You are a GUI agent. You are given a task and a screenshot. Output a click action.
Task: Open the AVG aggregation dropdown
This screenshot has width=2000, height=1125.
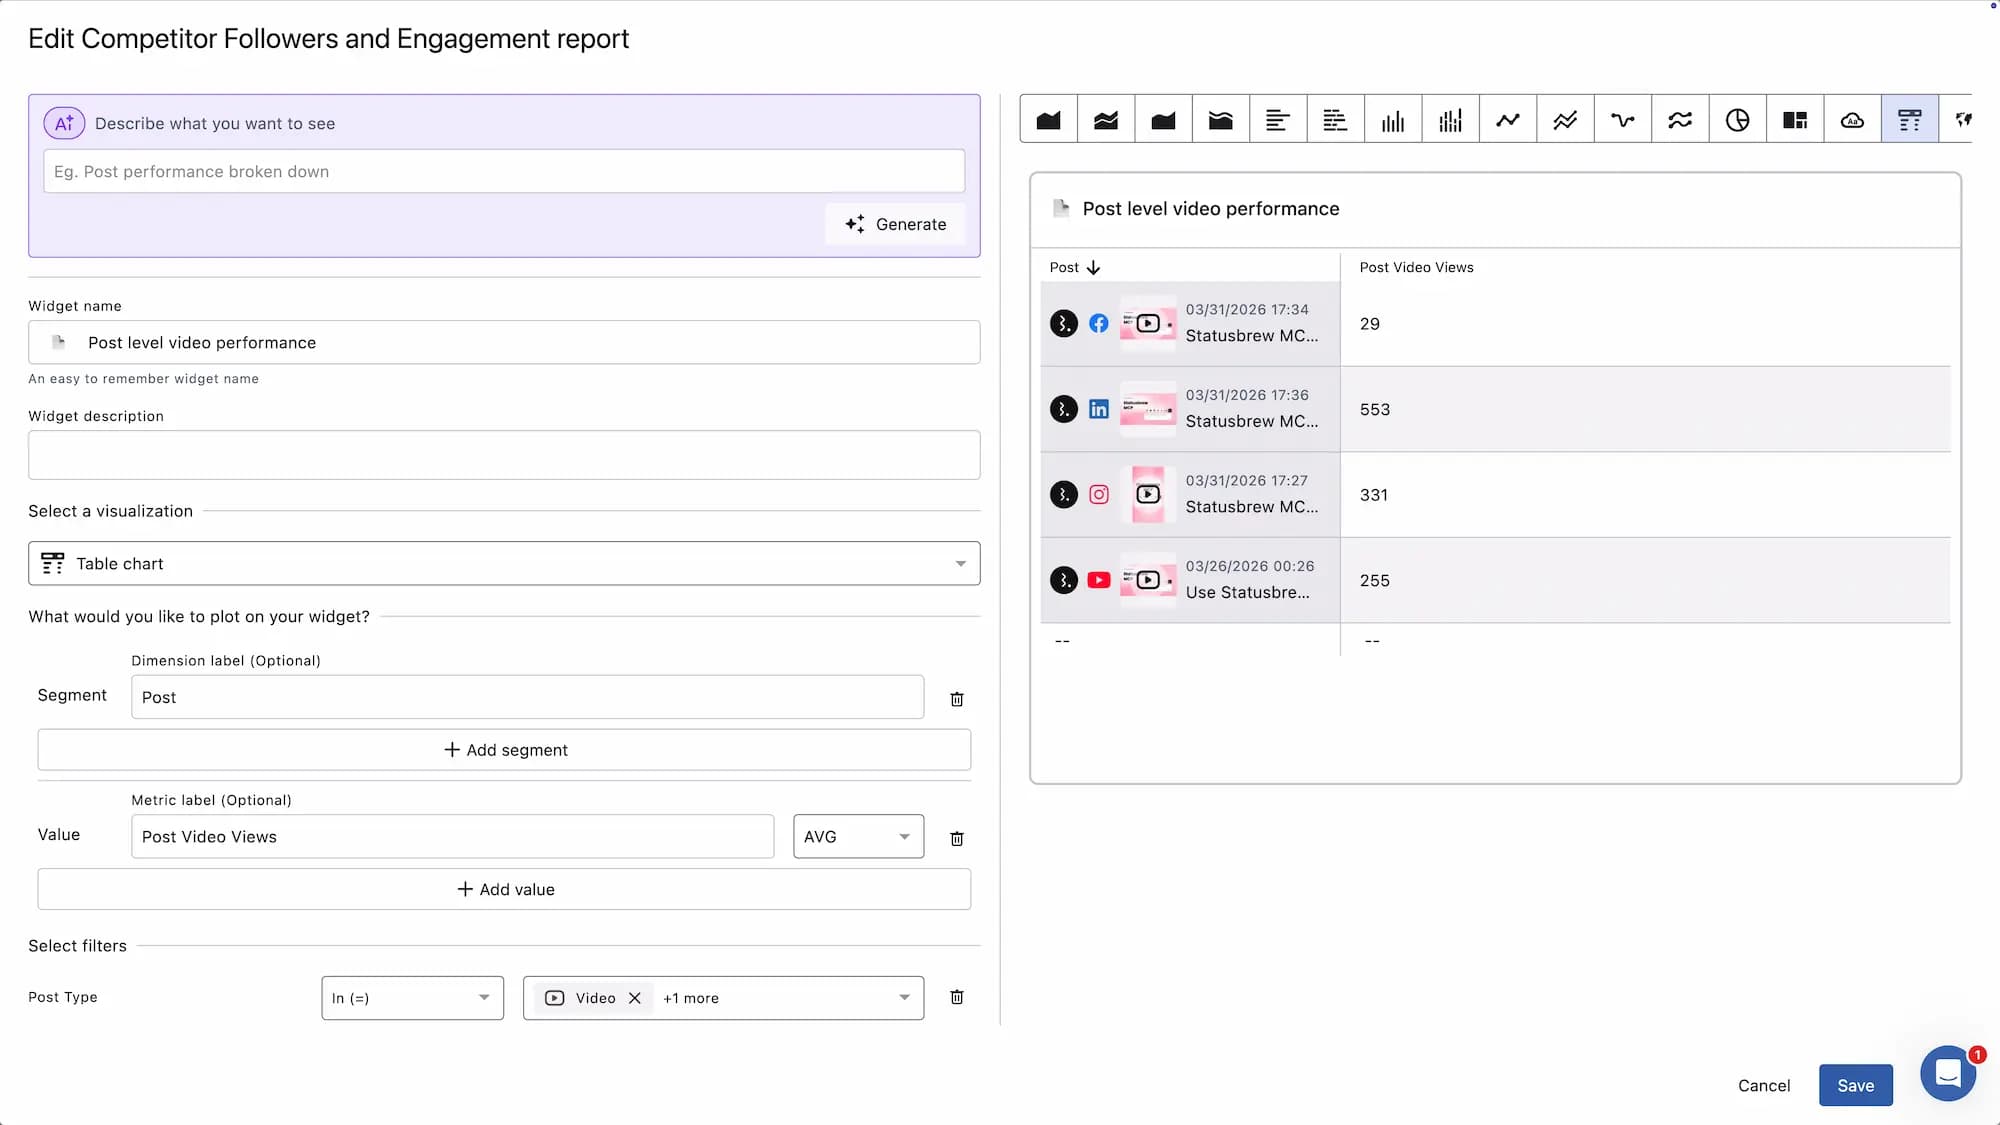click(x=857, y=836)
